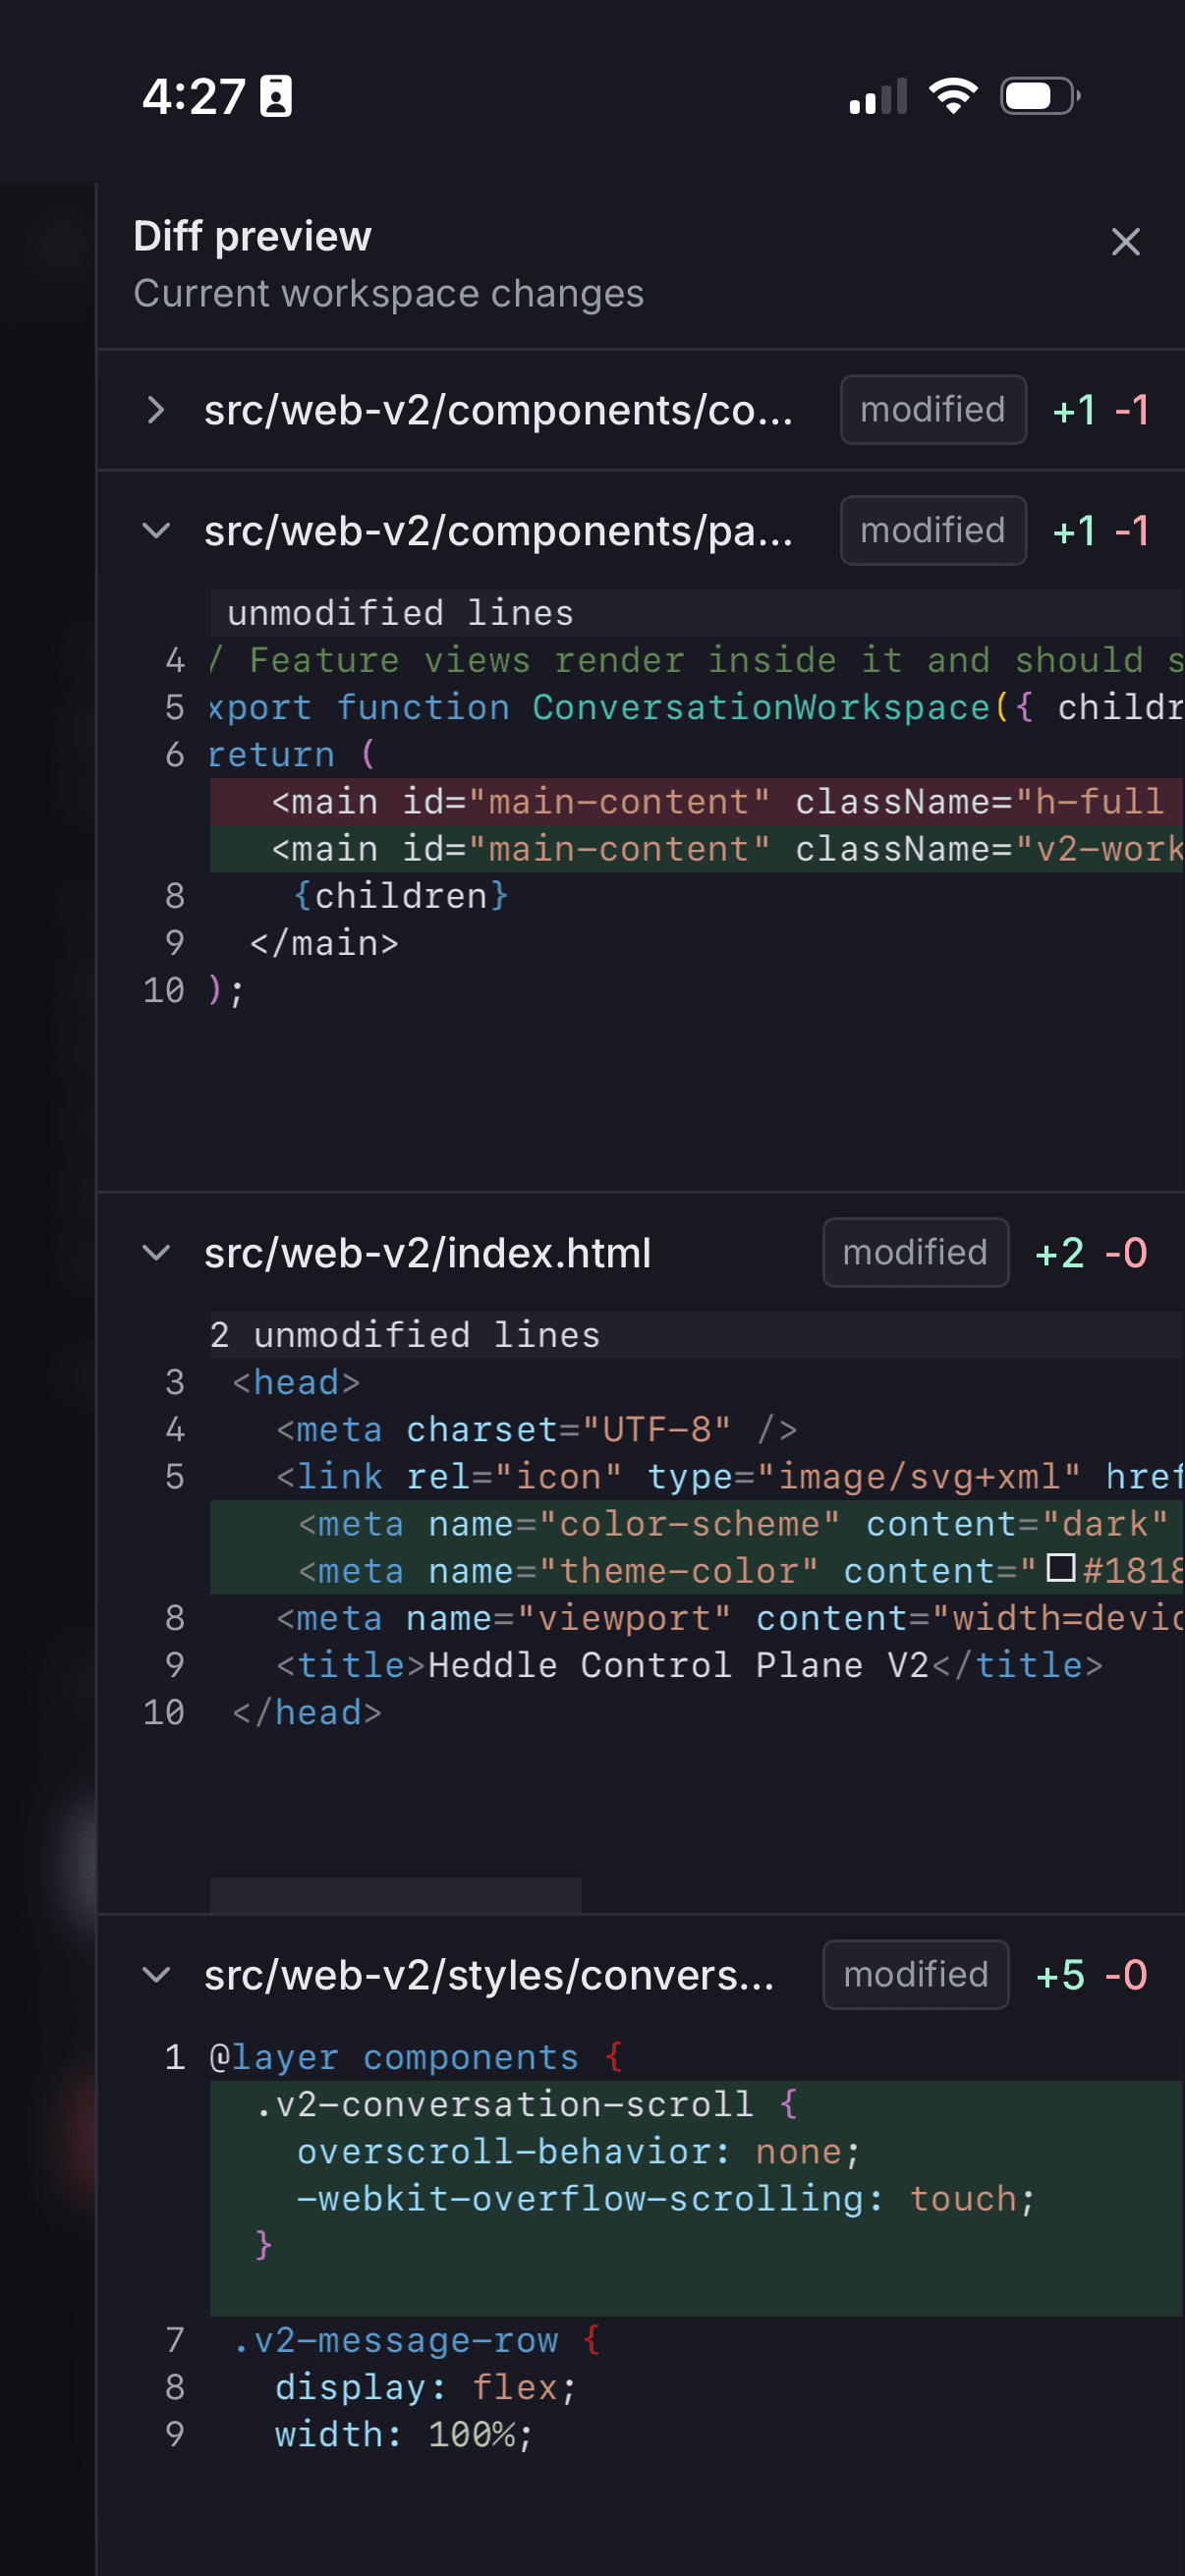Expand the '2 unmodified lines' bar
The height and width of the screenshot is (2576, 1185).
(697, 1334)
